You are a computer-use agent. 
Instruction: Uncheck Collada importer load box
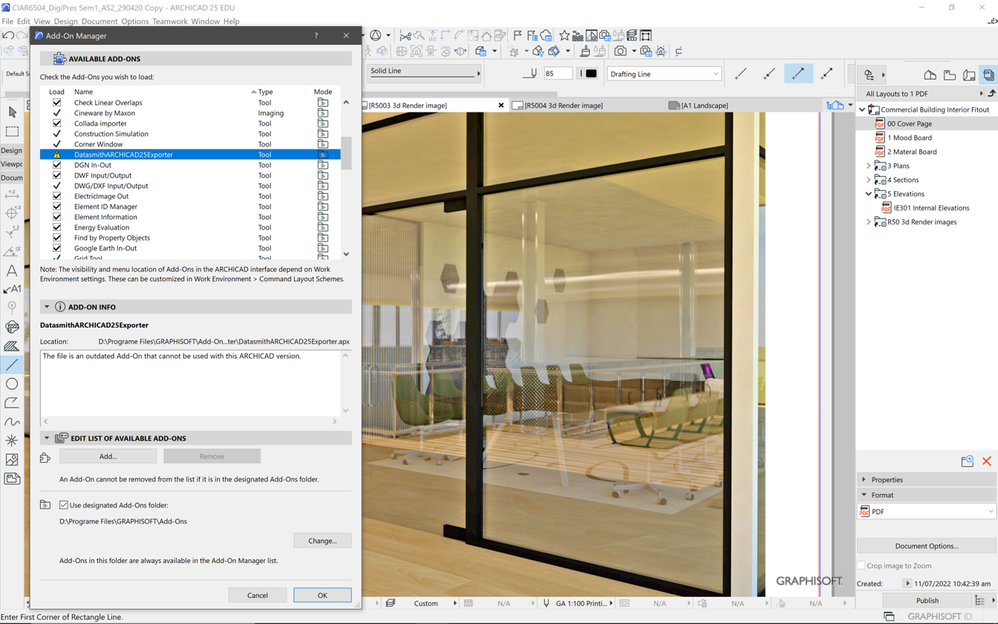click(x=57, y=124)
